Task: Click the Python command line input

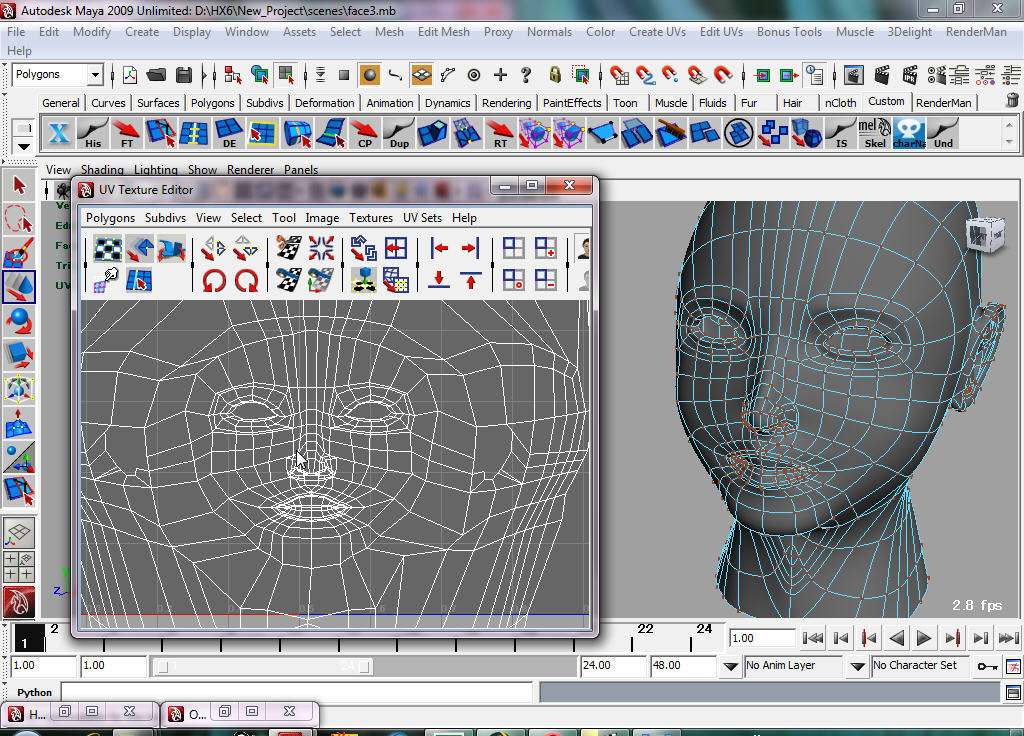Action: point(297,692)
